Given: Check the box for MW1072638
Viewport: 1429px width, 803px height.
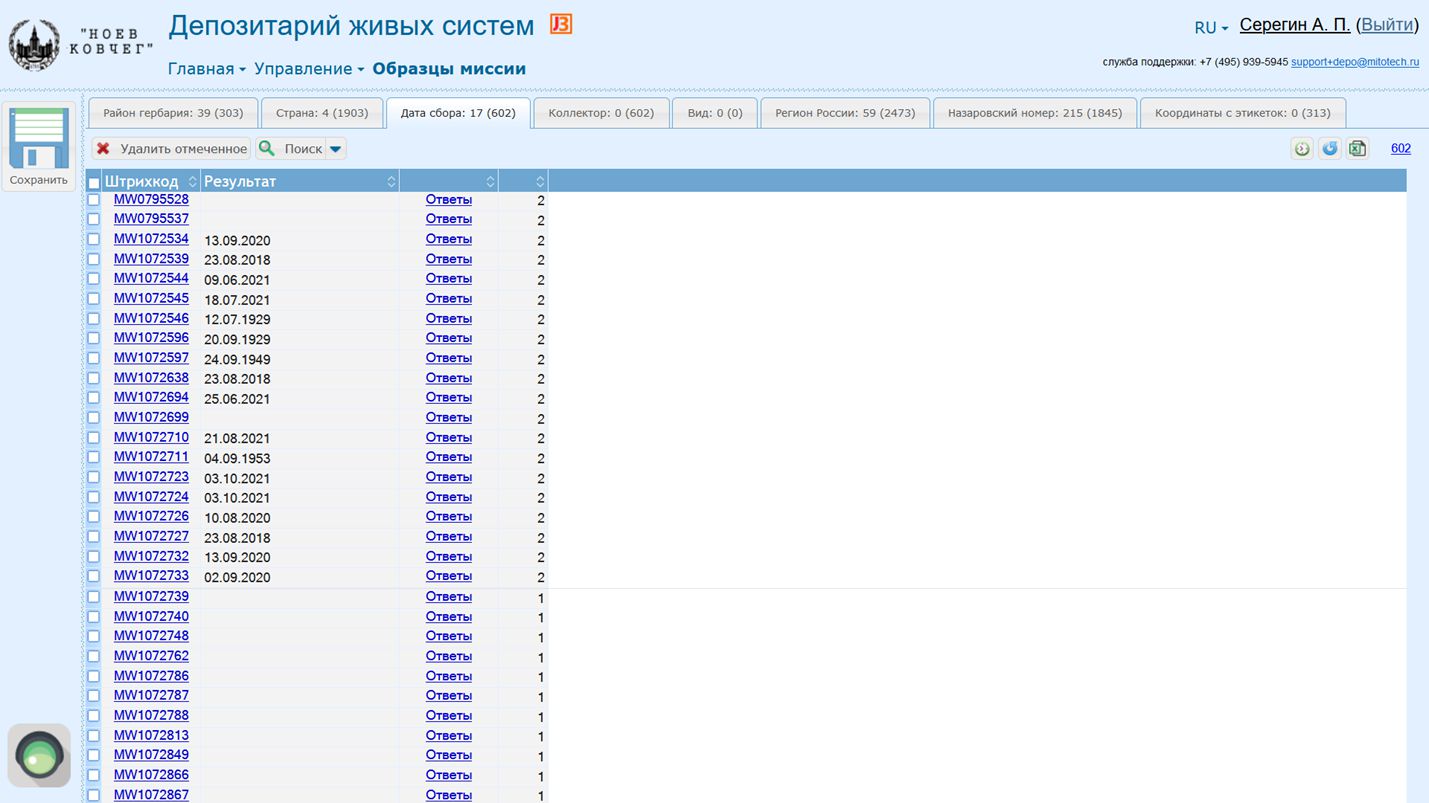Looking at the screenshot, I should pyautogui.click(x=94, y=378).
